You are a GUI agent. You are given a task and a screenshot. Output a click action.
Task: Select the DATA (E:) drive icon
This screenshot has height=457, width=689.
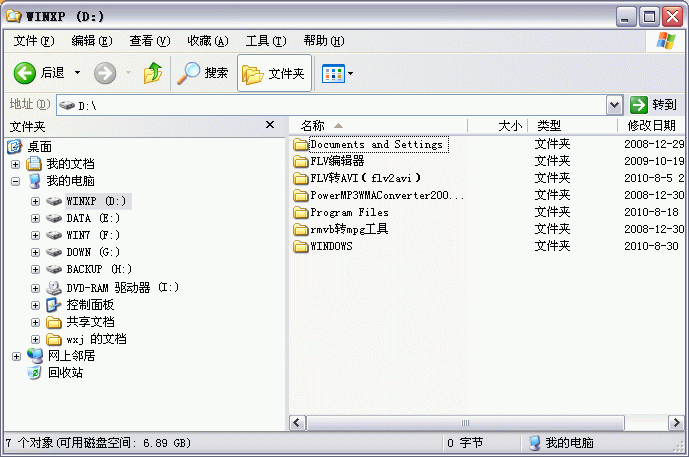[x=54, y=218]
